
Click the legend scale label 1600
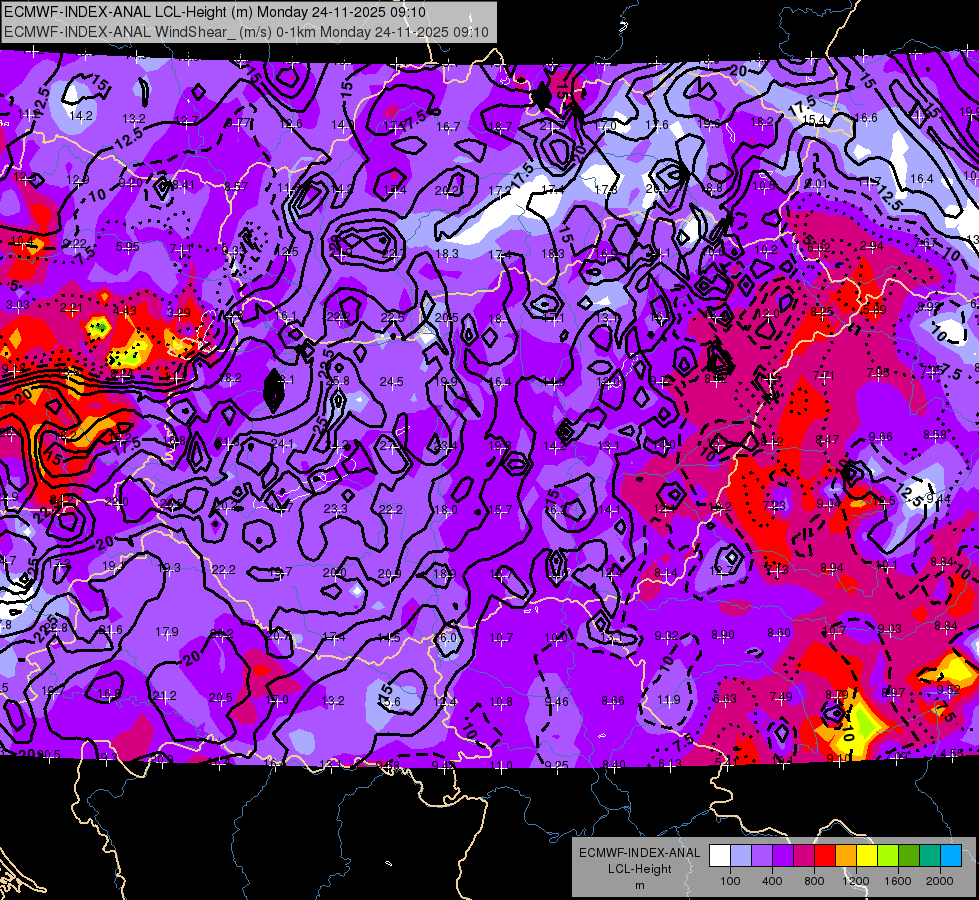(x=898, y=881)
